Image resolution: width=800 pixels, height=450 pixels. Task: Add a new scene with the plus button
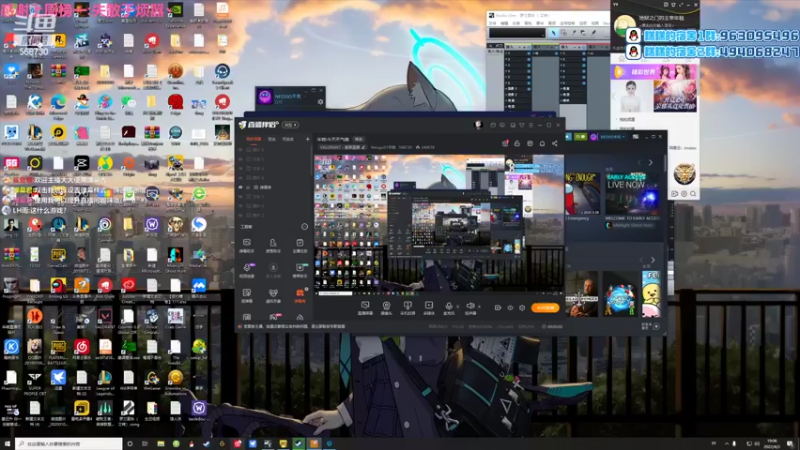pyautogui.click(x=307, y=139)
